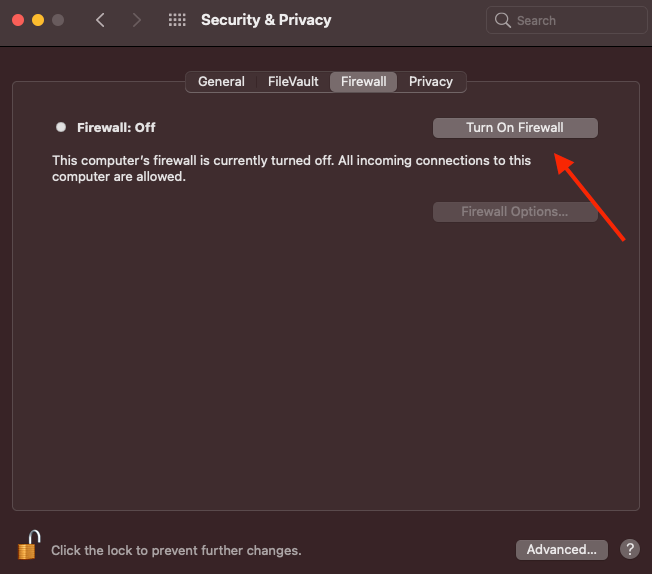
Task: Click into the Search field
Action: click(x=566, y=20)
